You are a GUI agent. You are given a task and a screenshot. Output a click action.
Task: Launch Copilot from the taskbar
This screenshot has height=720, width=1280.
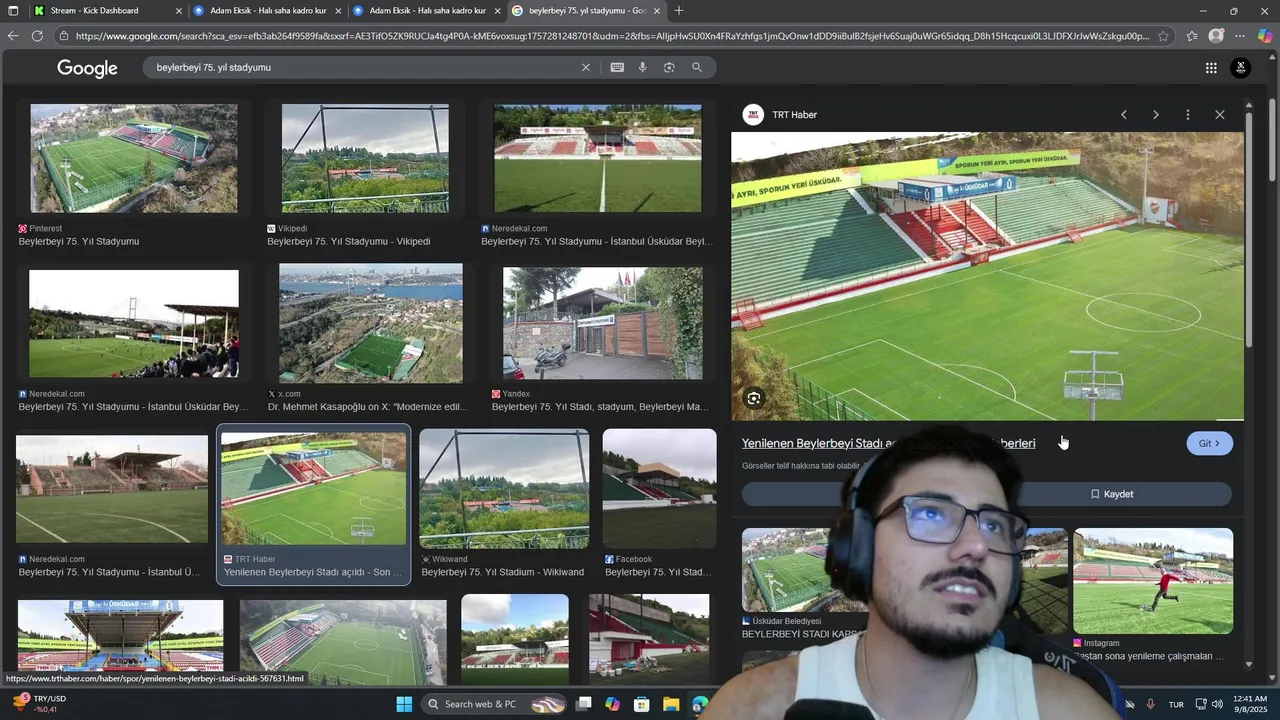pyautogui.click(x=612, y=704)
